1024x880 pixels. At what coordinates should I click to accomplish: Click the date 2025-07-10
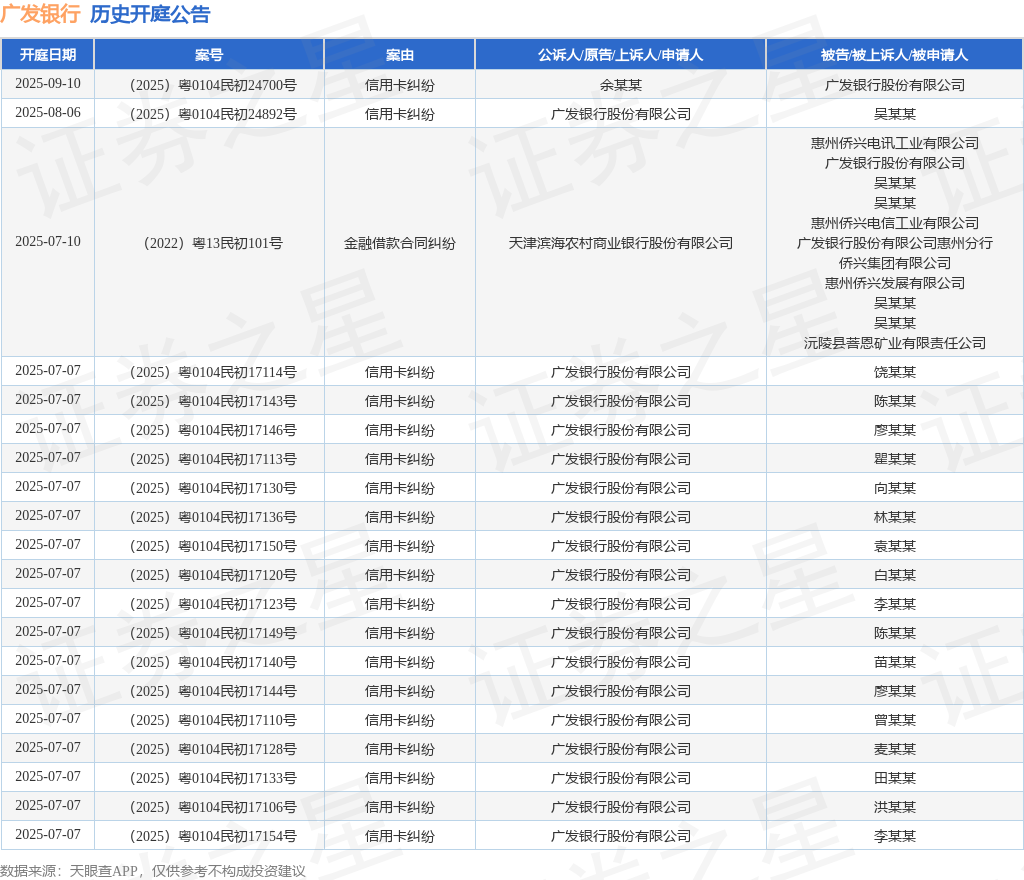tap(48, 242)
